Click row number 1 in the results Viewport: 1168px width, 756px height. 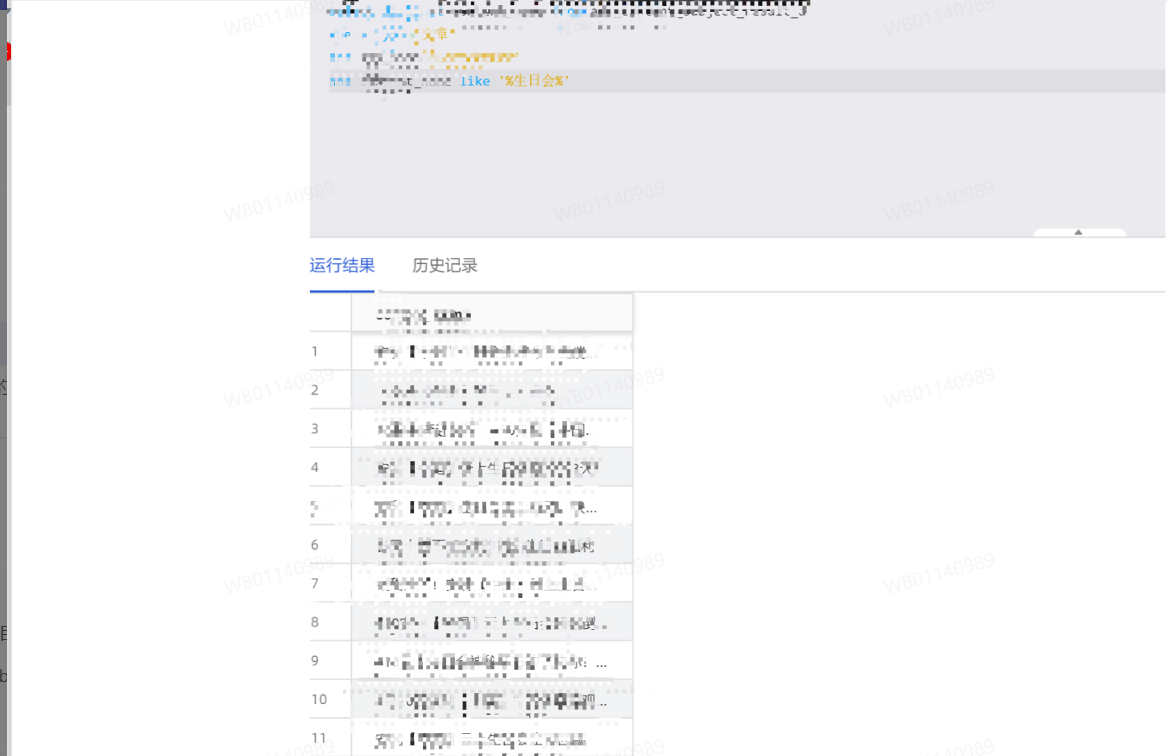pyautogui.click(x=315, y=352)
